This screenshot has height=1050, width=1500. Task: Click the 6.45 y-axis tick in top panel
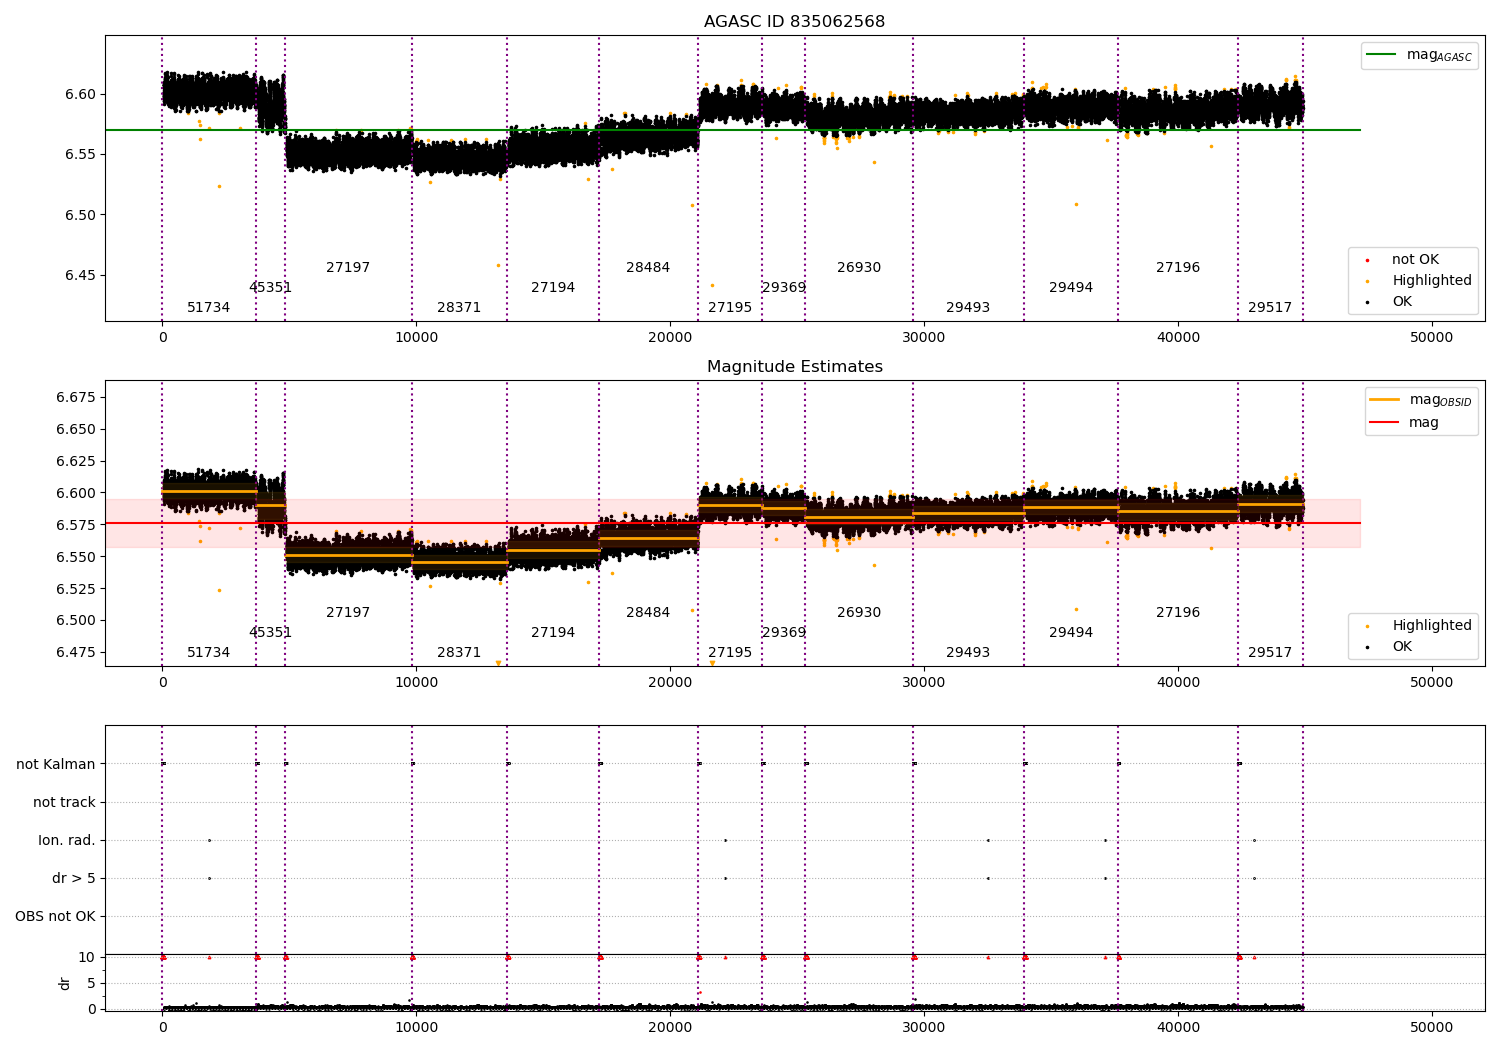pyautogui.click(x=81, y=276)
